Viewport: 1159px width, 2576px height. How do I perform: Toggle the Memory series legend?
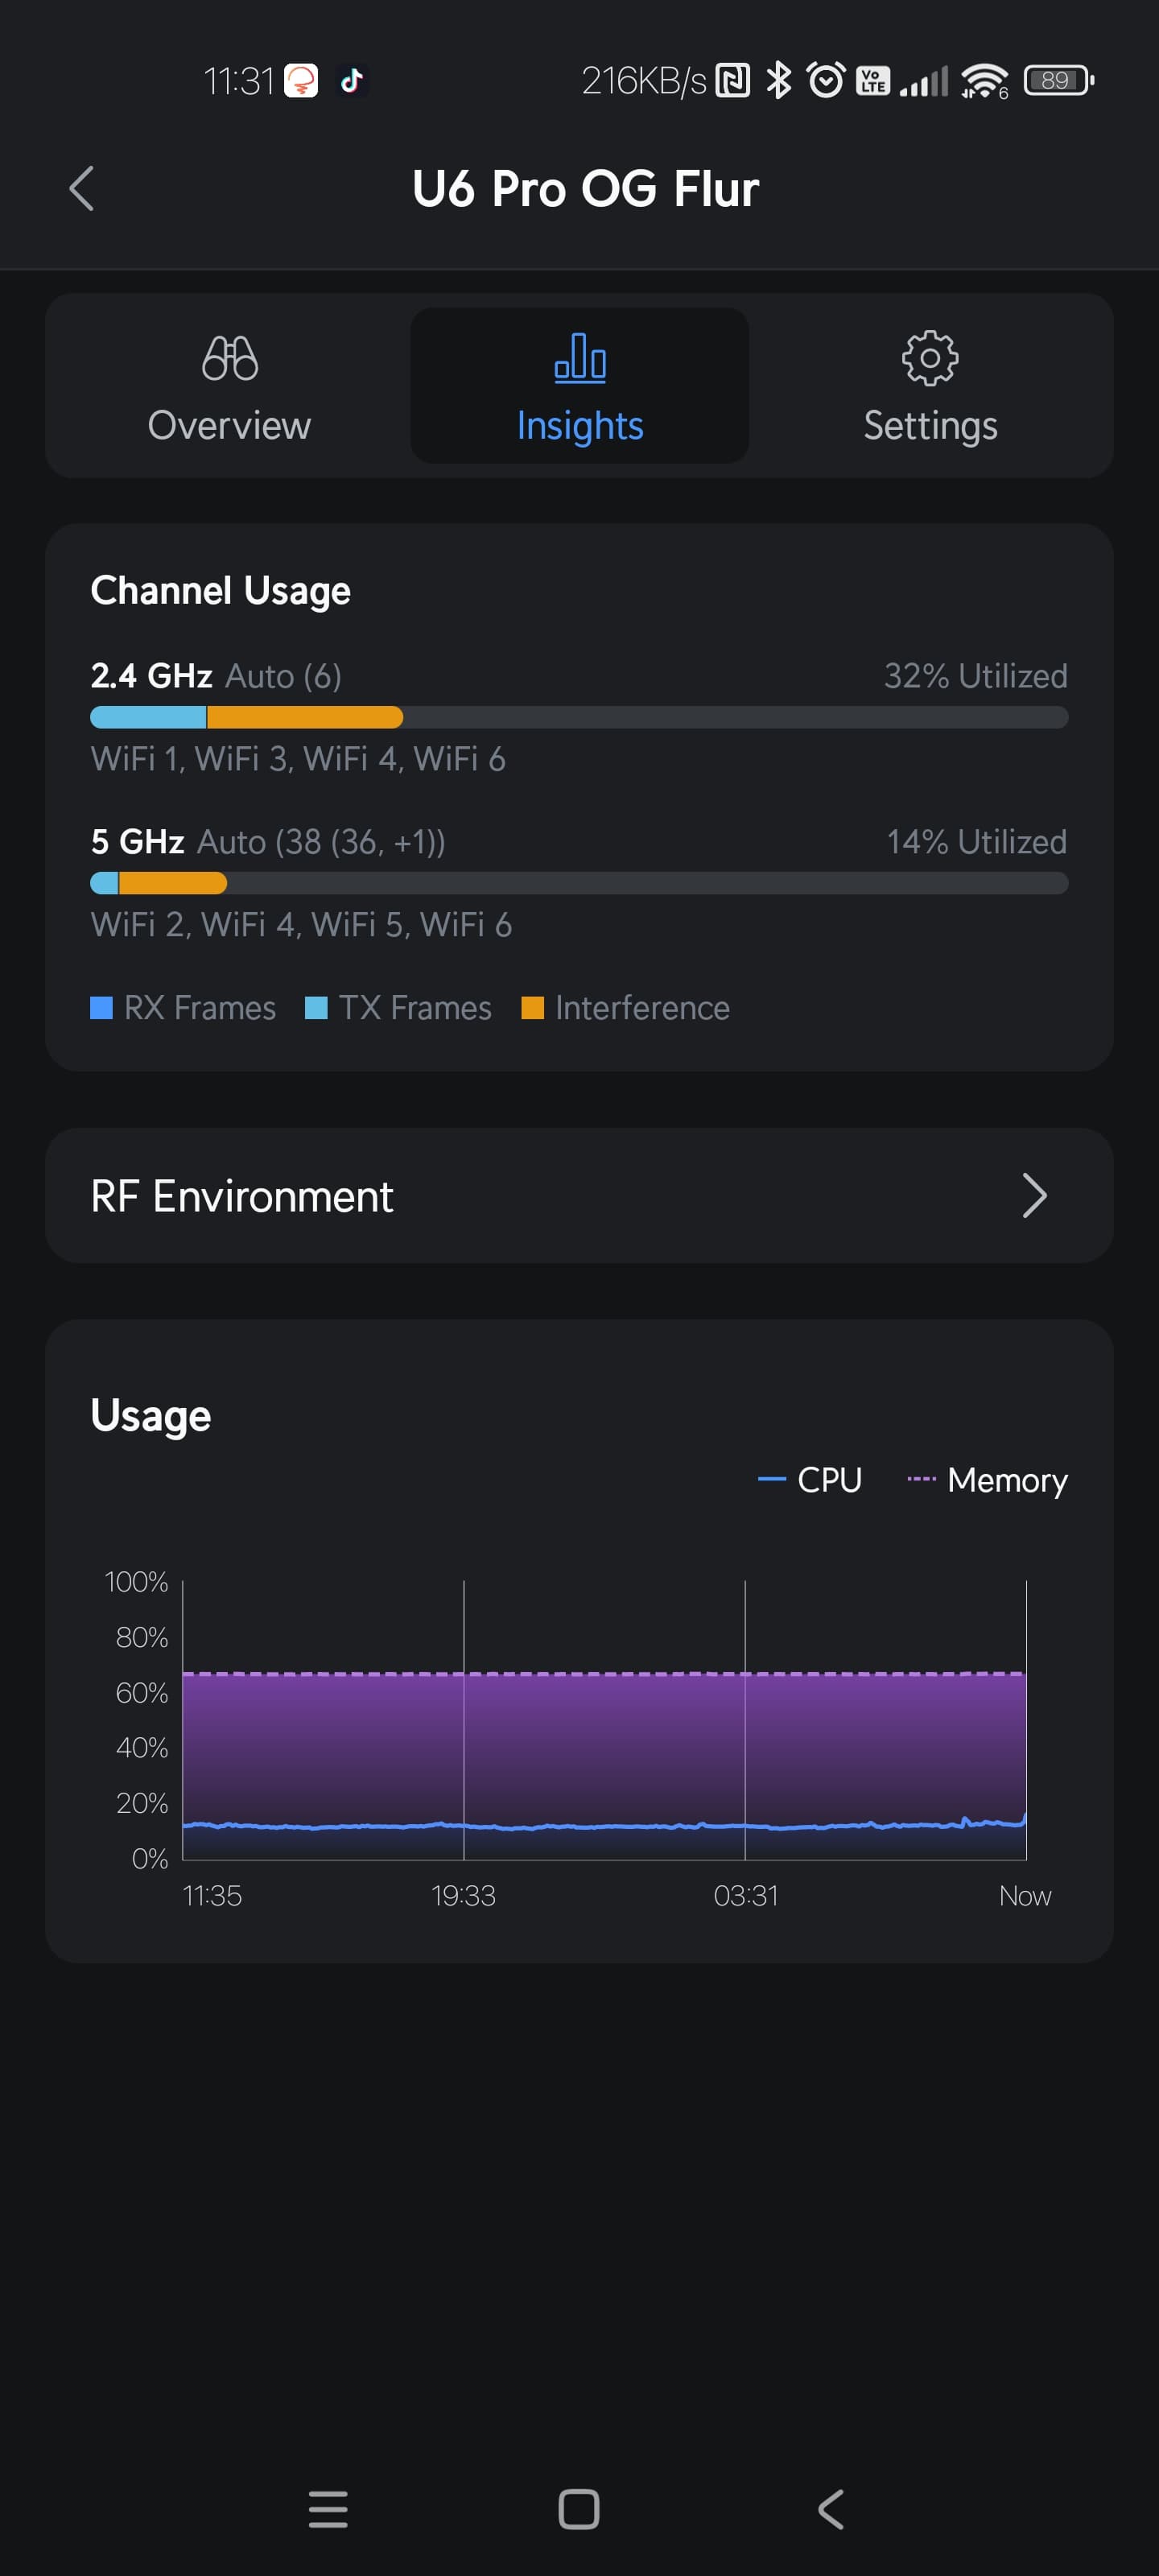[x=987, y=1480]
